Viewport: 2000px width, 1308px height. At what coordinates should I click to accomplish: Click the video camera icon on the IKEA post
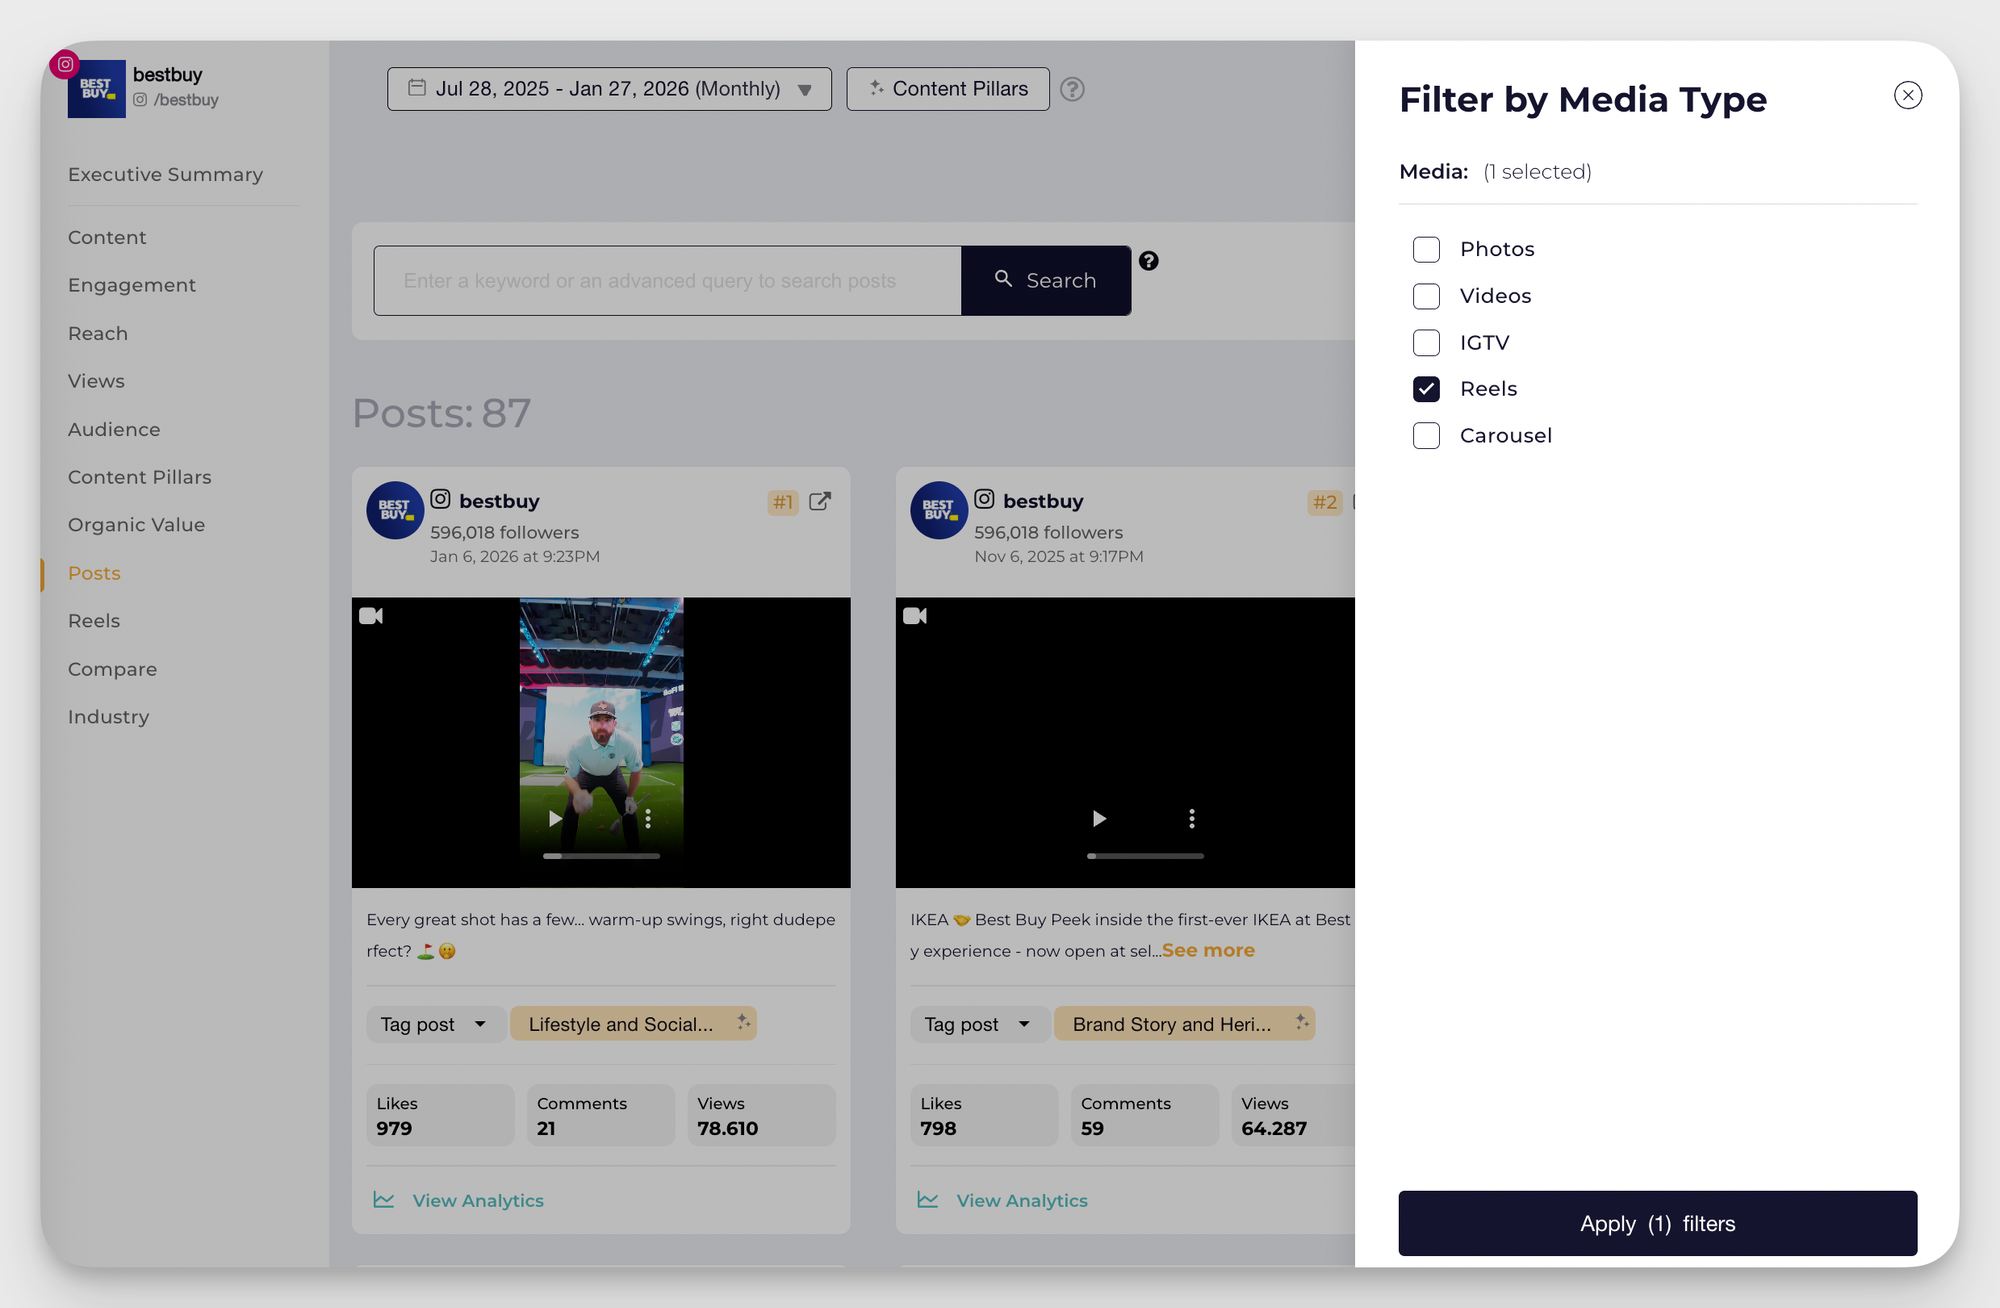click(915, 615)
